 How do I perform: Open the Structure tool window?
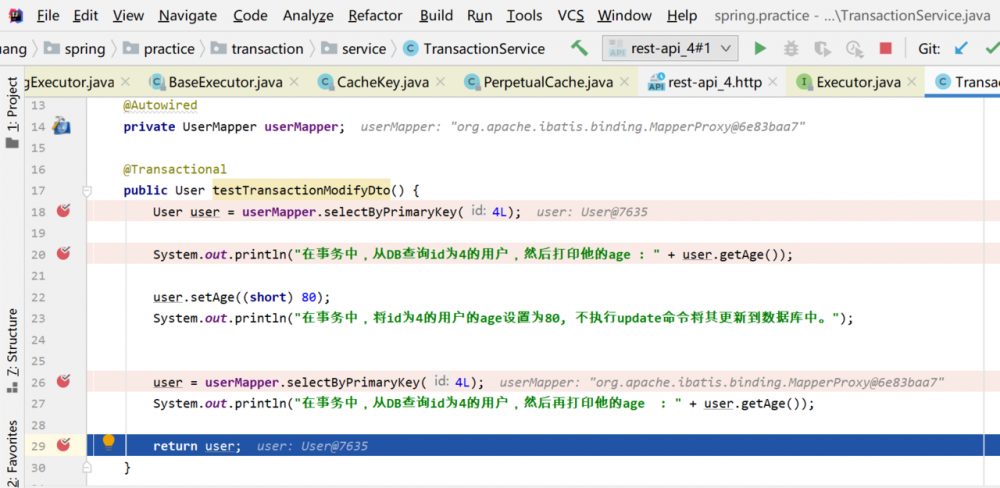12,350
